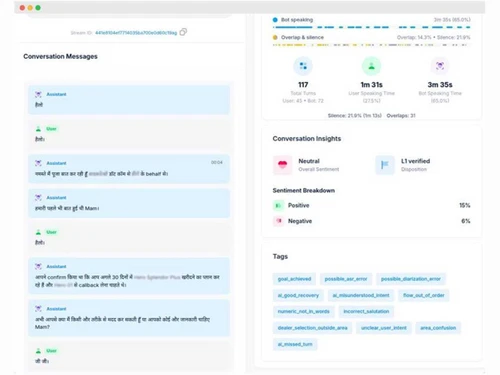Click the Tags section heading

pyautogui.click(x=280, y=256)
